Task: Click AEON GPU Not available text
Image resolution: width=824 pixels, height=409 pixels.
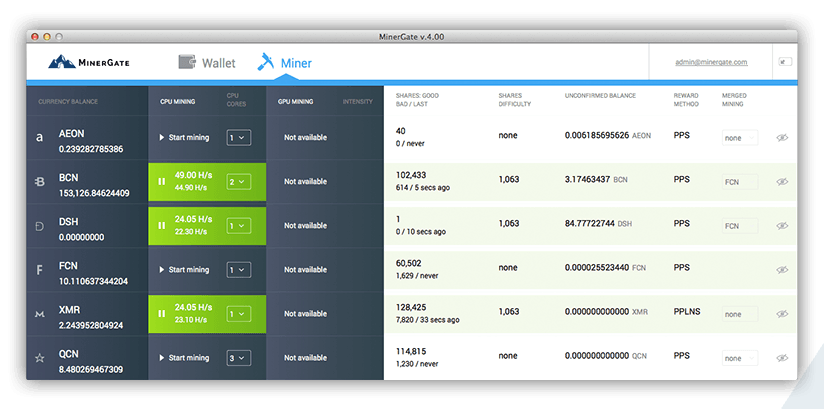Action: click(x=305, y=137)
